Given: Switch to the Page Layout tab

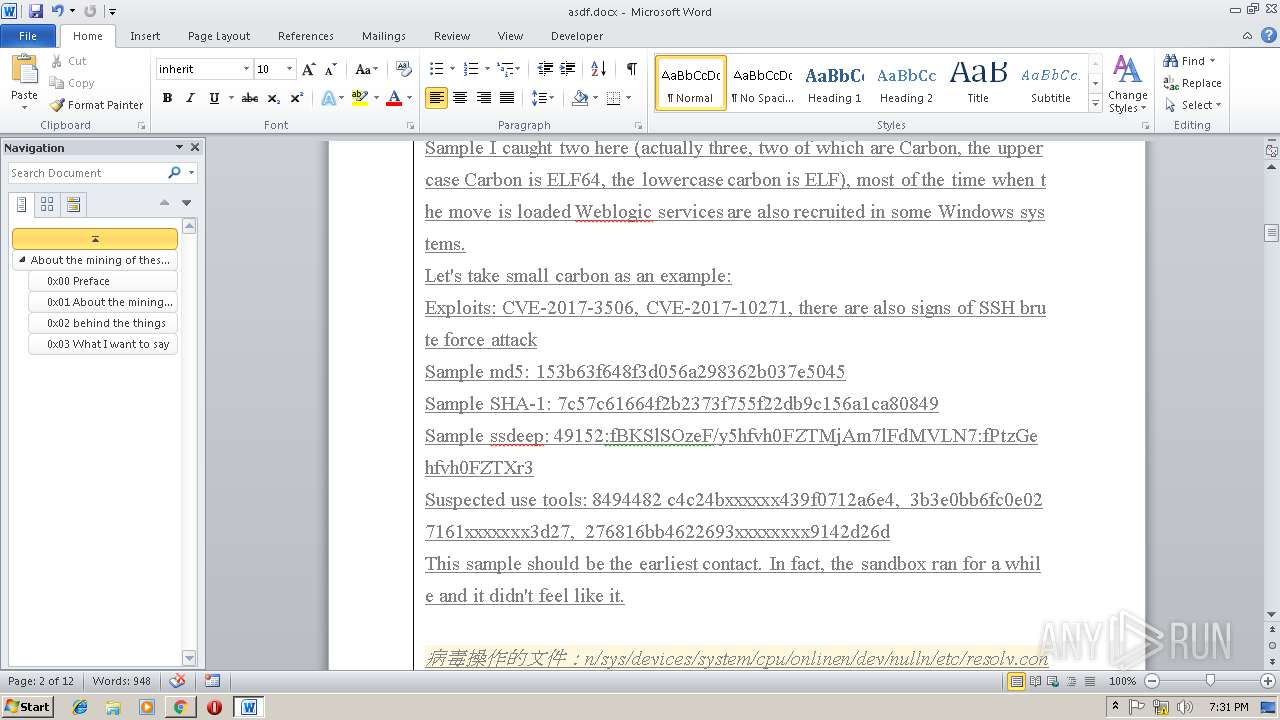Looking at the screenshot, I should tap(219, 36).
